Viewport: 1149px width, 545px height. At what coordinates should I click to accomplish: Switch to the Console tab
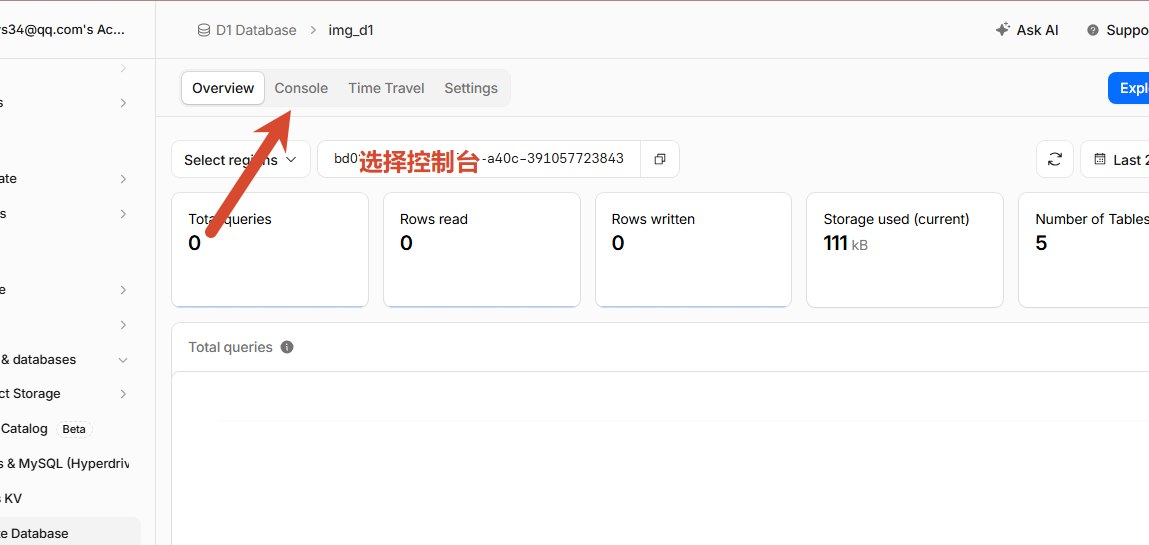[301, 88]
